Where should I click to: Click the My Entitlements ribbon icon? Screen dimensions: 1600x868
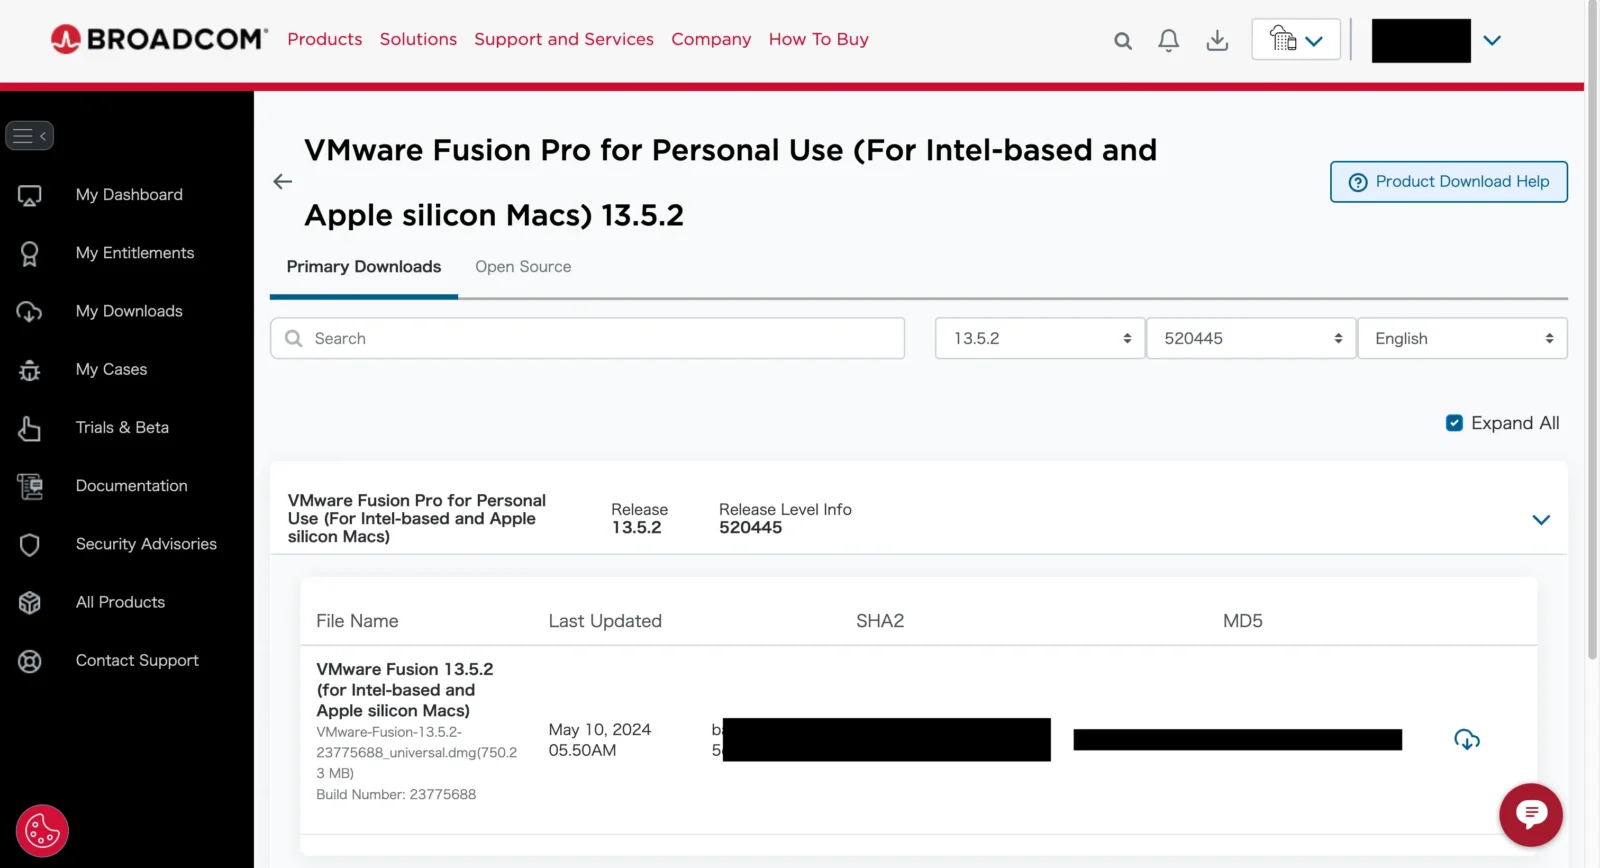[30, 254]
